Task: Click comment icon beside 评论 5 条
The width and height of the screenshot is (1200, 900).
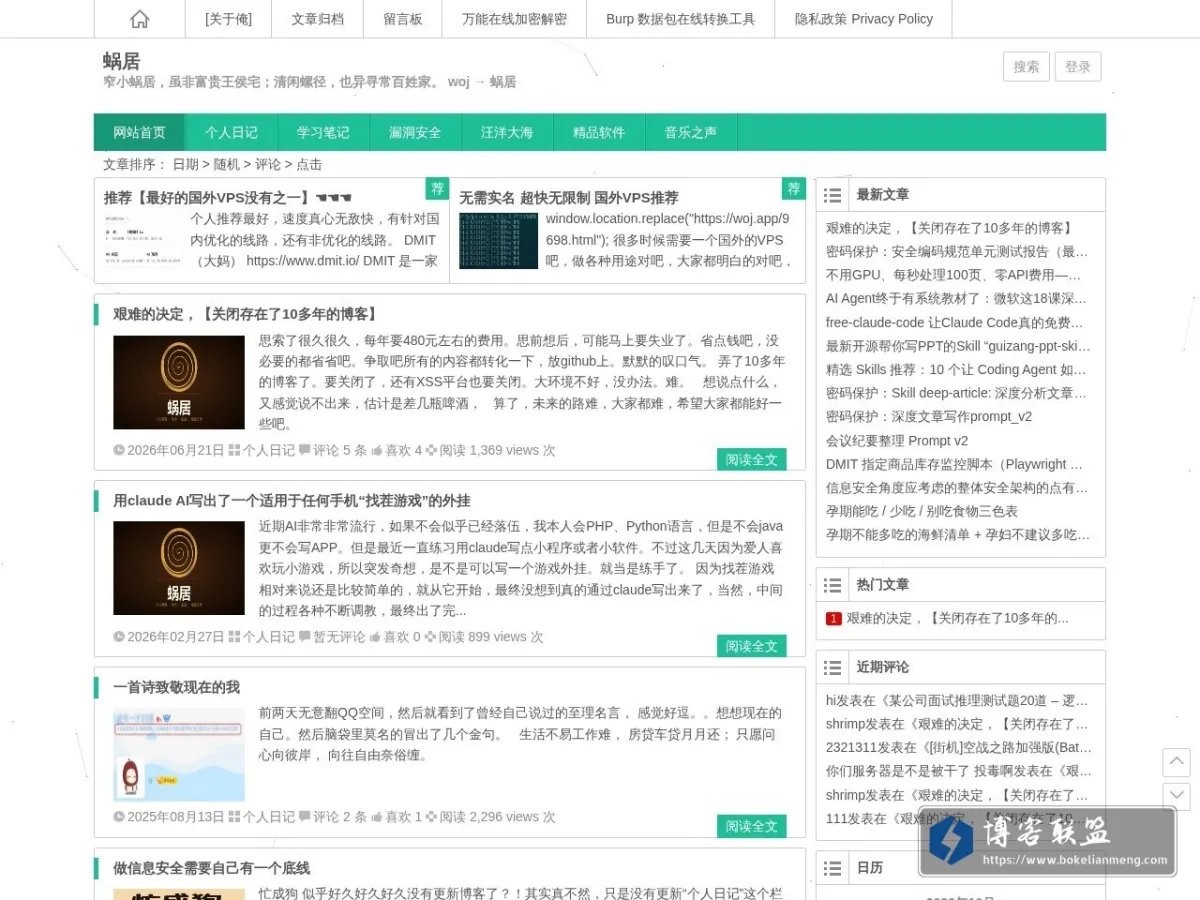Action: click(304, 450)
